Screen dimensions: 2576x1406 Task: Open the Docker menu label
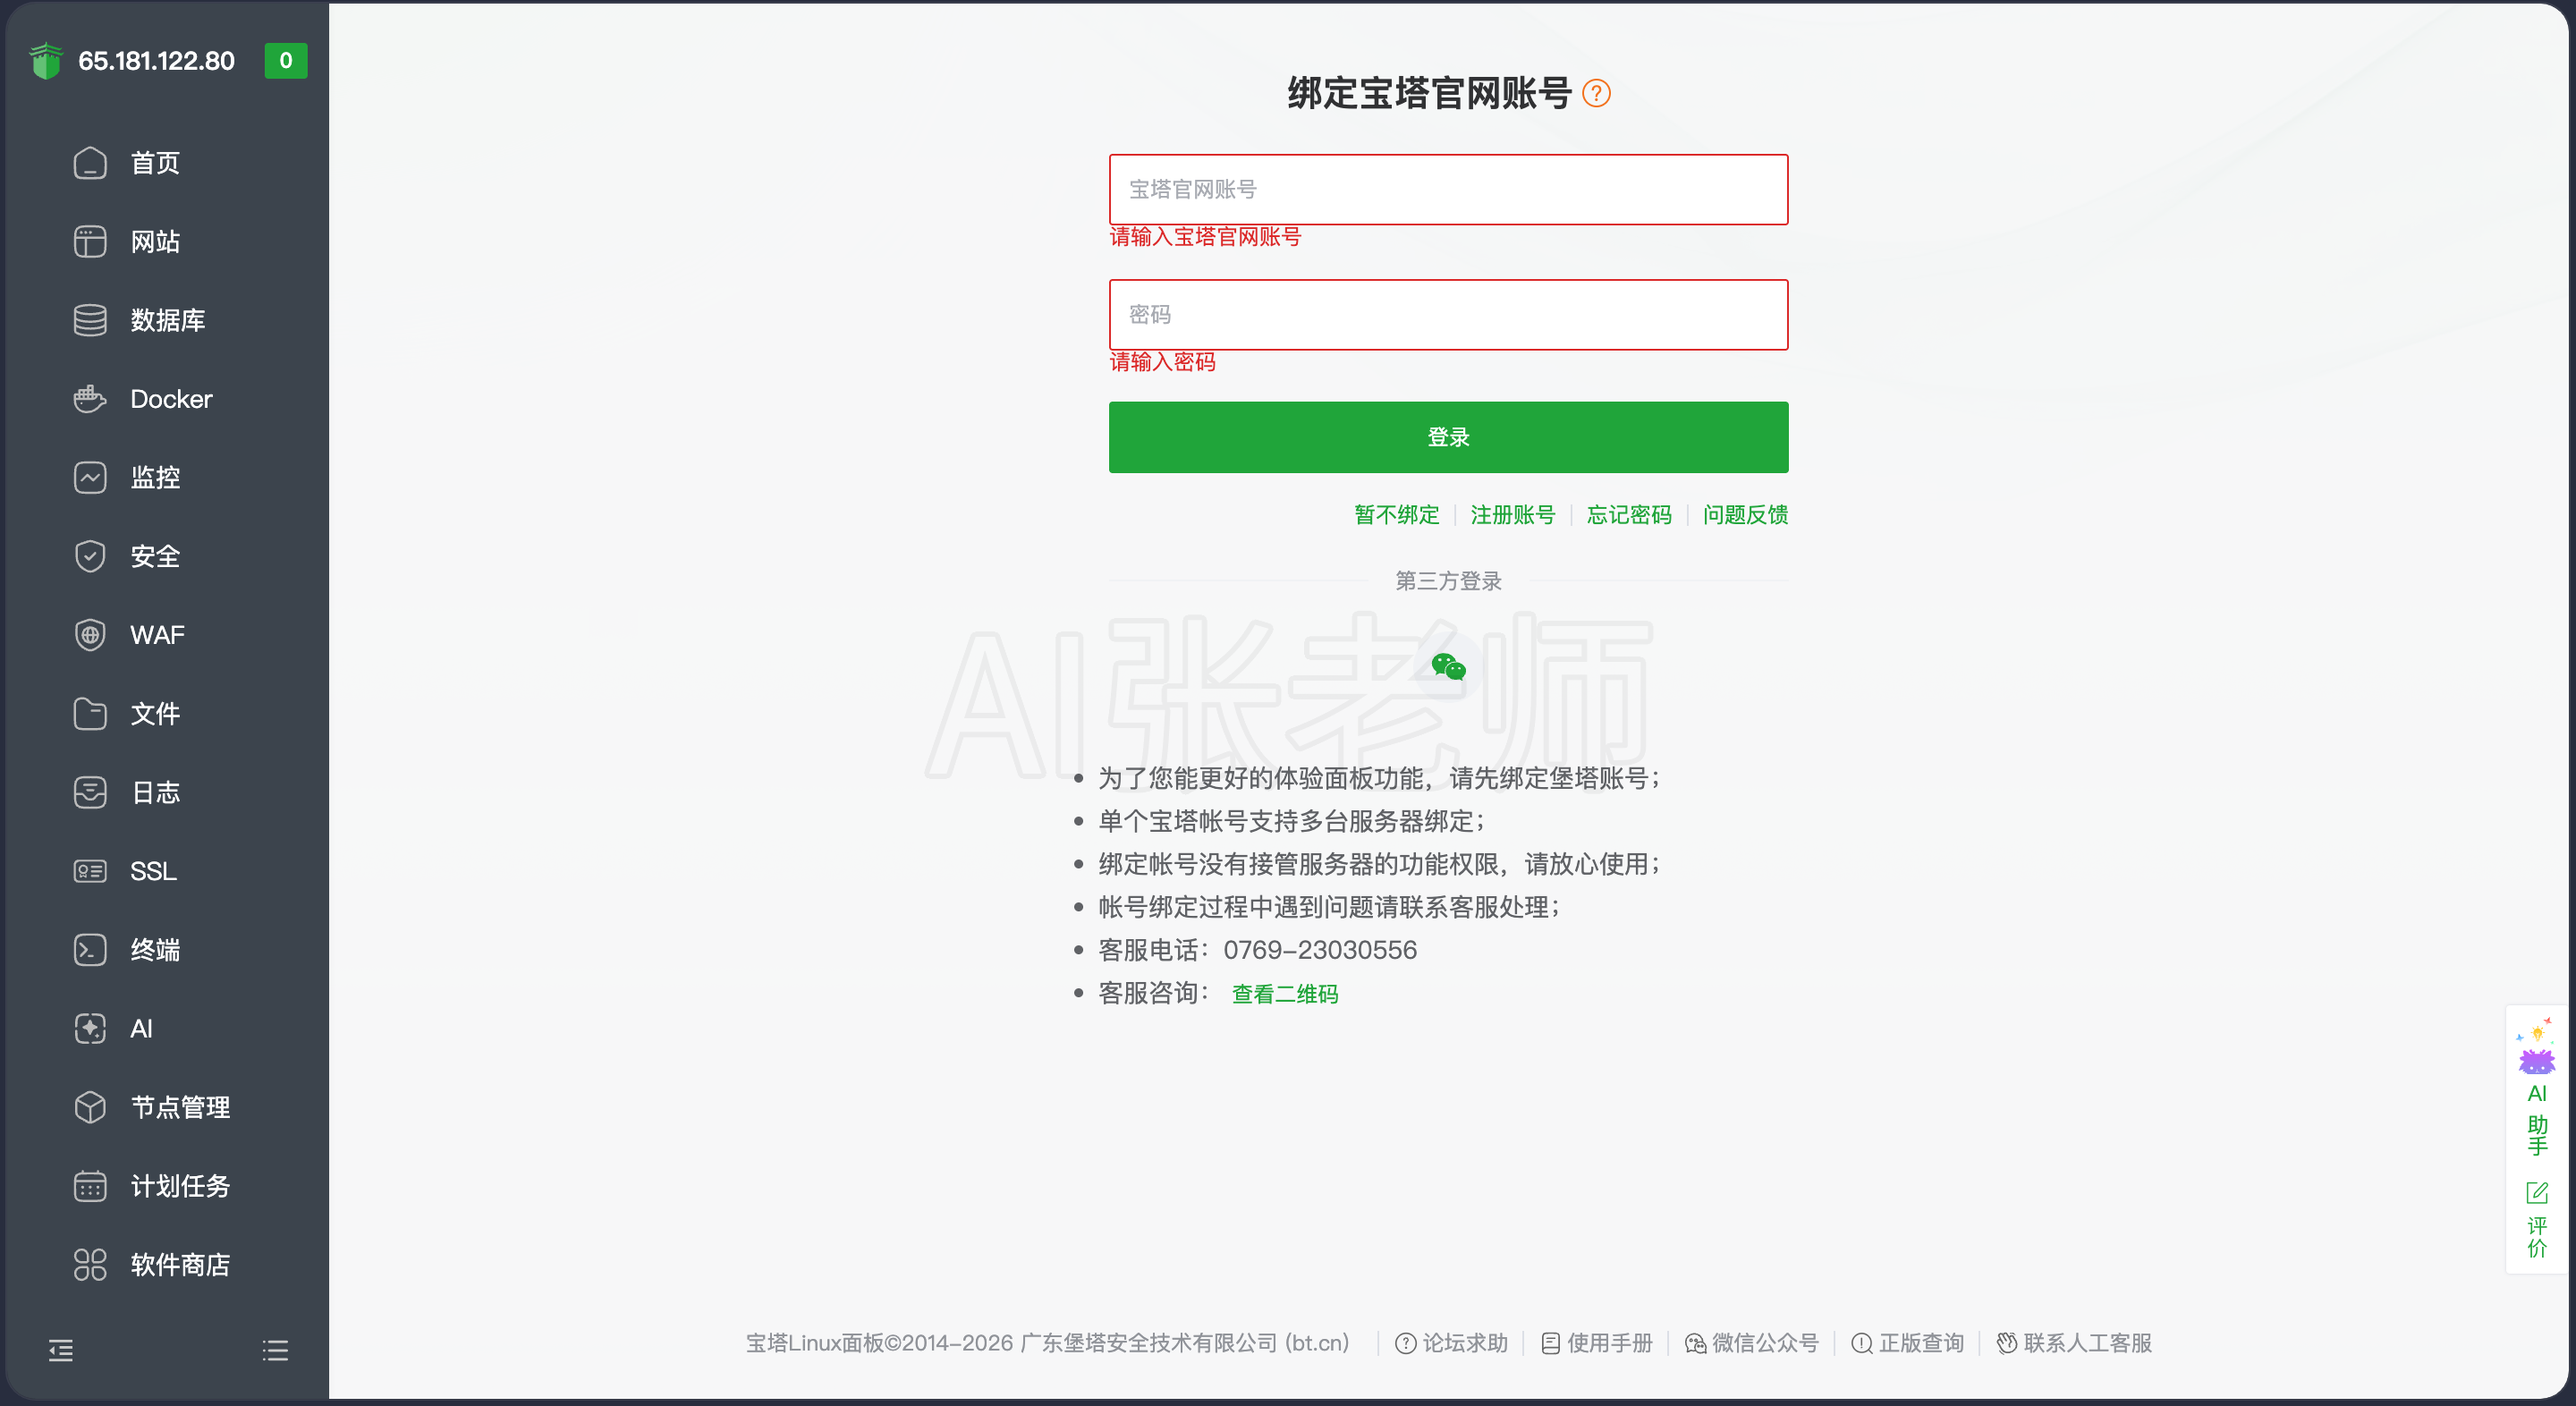pos(171,399)
